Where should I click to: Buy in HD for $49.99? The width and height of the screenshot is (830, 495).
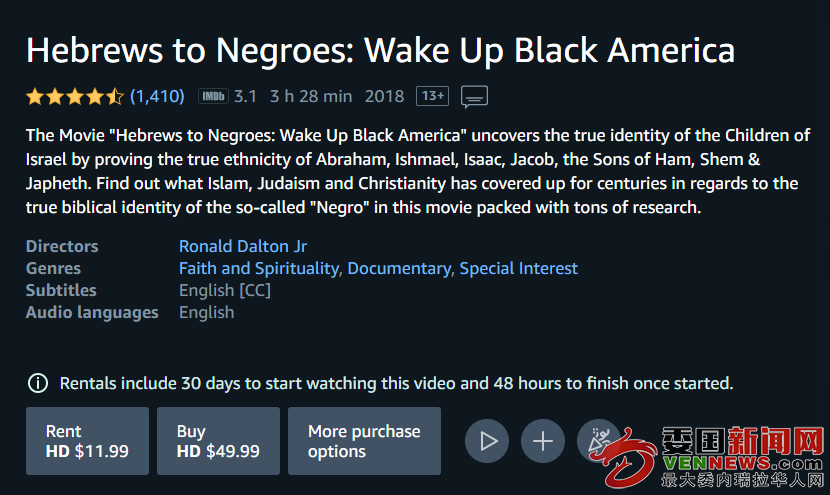point(218,441)
